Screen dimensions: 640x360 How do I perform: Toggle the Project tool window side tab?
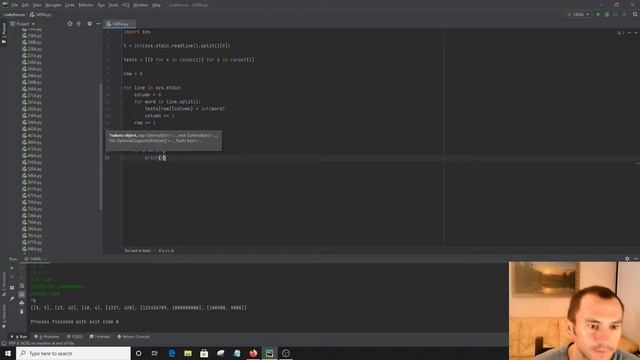[x=4, y=33]
